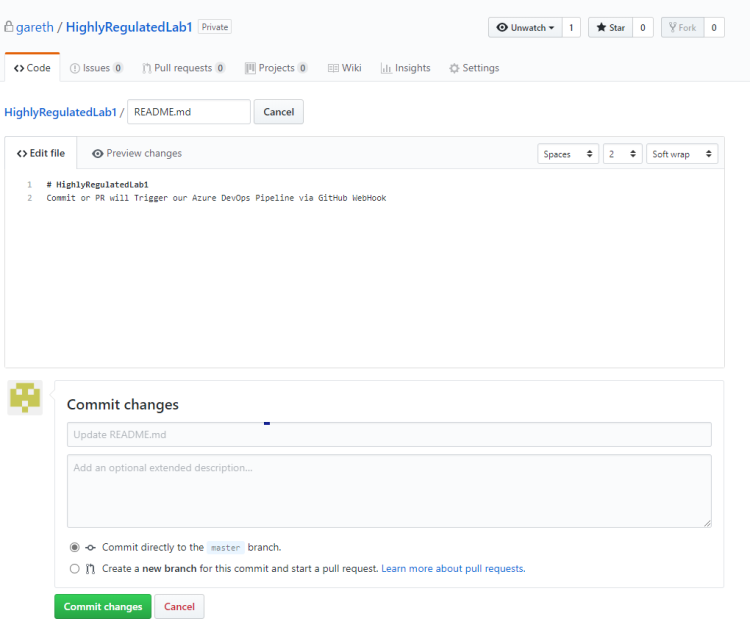The width and height of the screenshot is (750, 630).
Task: Click the 'Update README.md' commit summary field
Action: pos(389,434)
